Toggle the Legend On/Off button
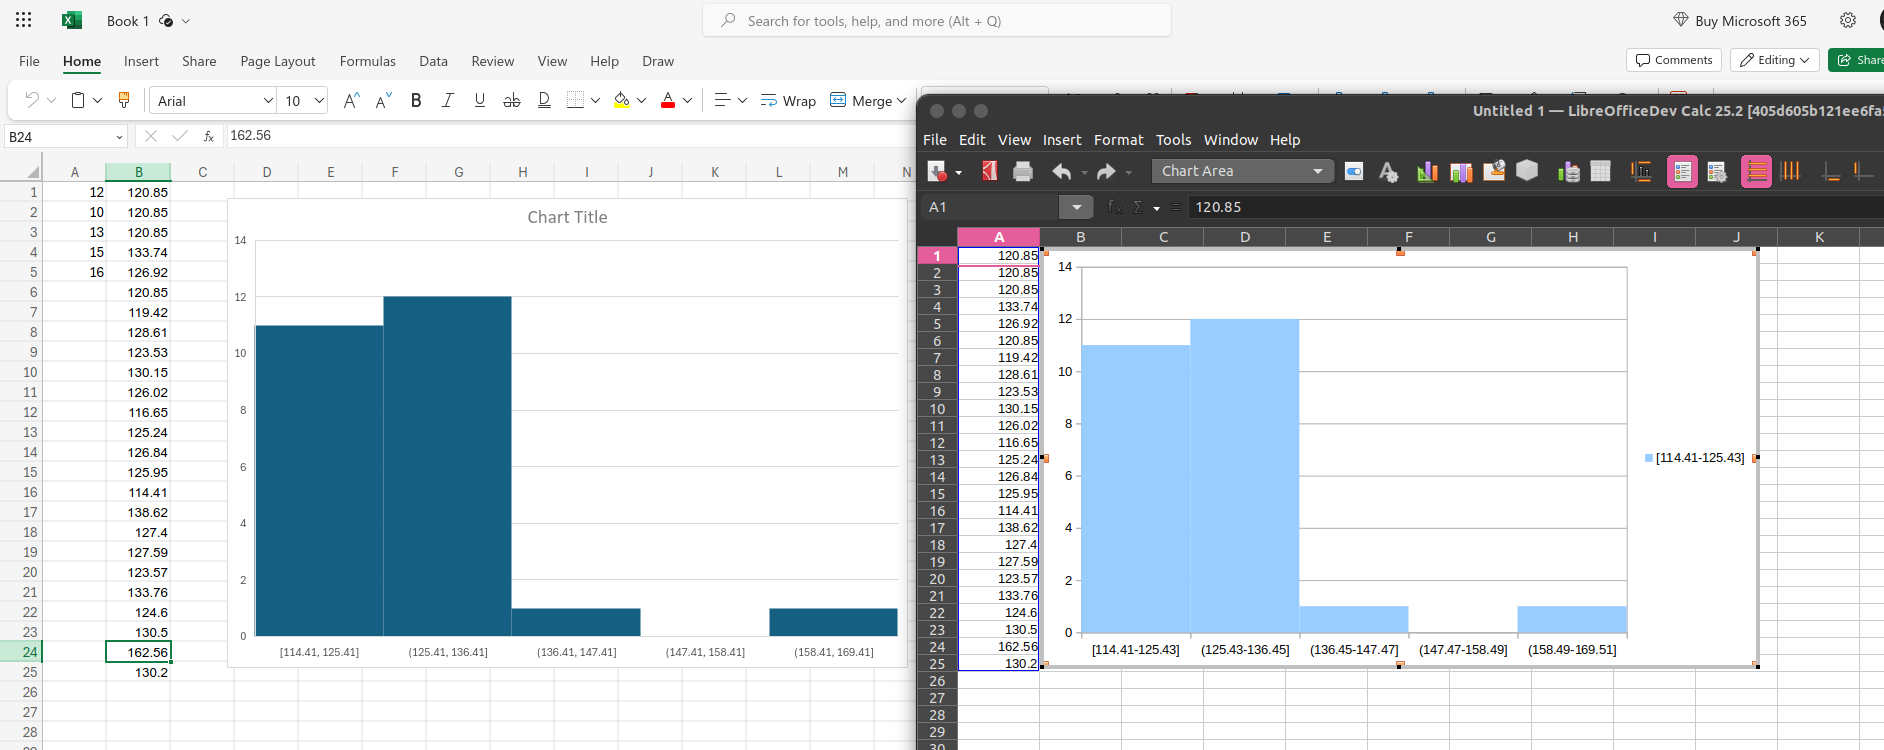The image size is (1884, 750). click(x=1682, y=171)
